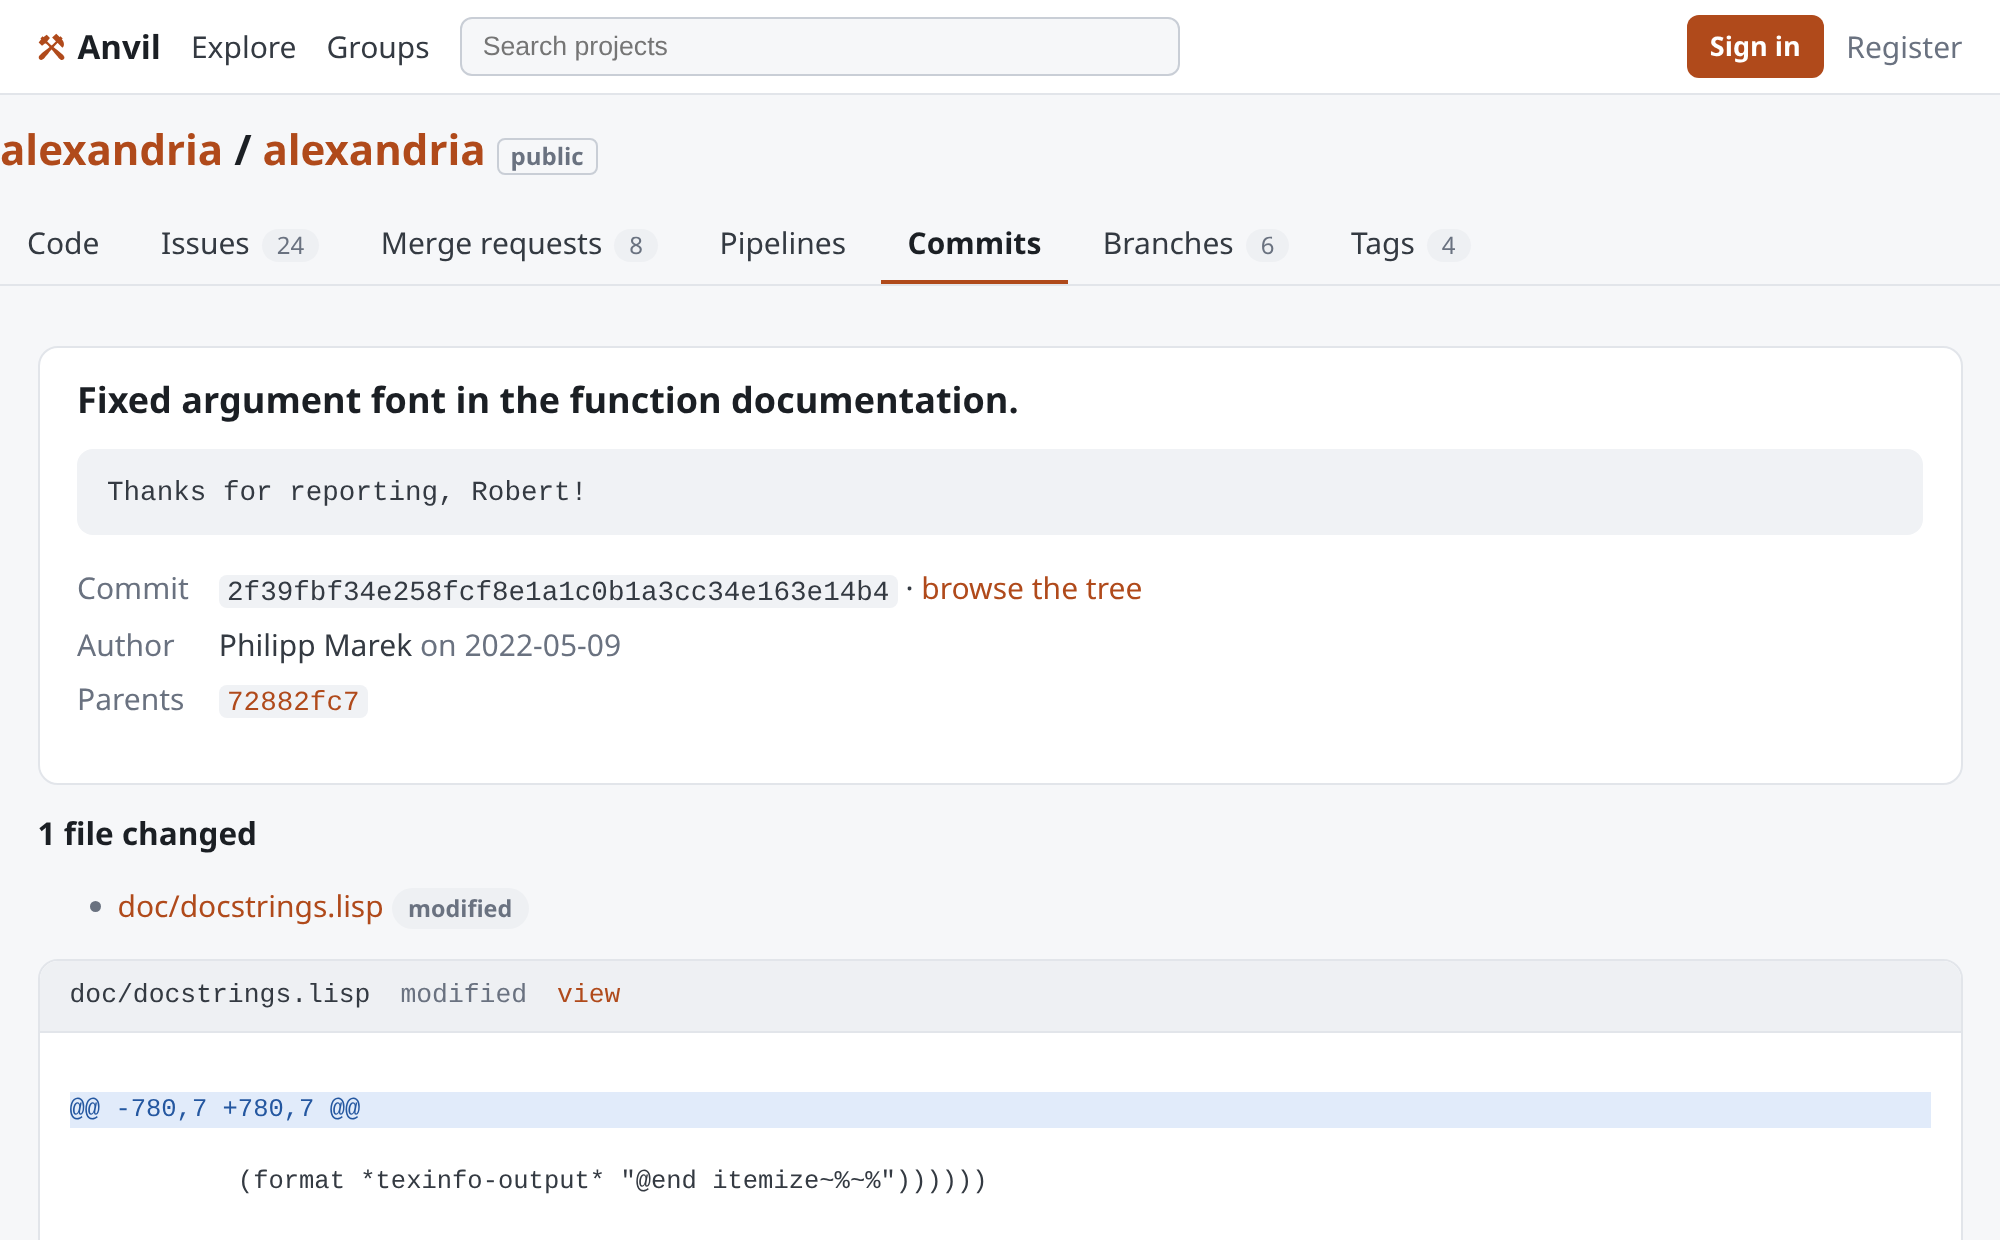Click the modified badge beside the file link

tap(460, 908)
